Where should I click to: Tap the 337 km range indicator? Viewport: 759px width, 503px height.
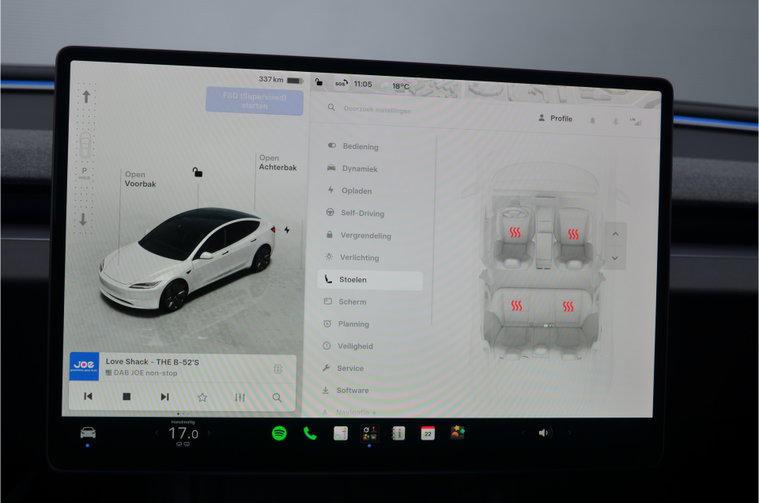click(x=281, y=79)
